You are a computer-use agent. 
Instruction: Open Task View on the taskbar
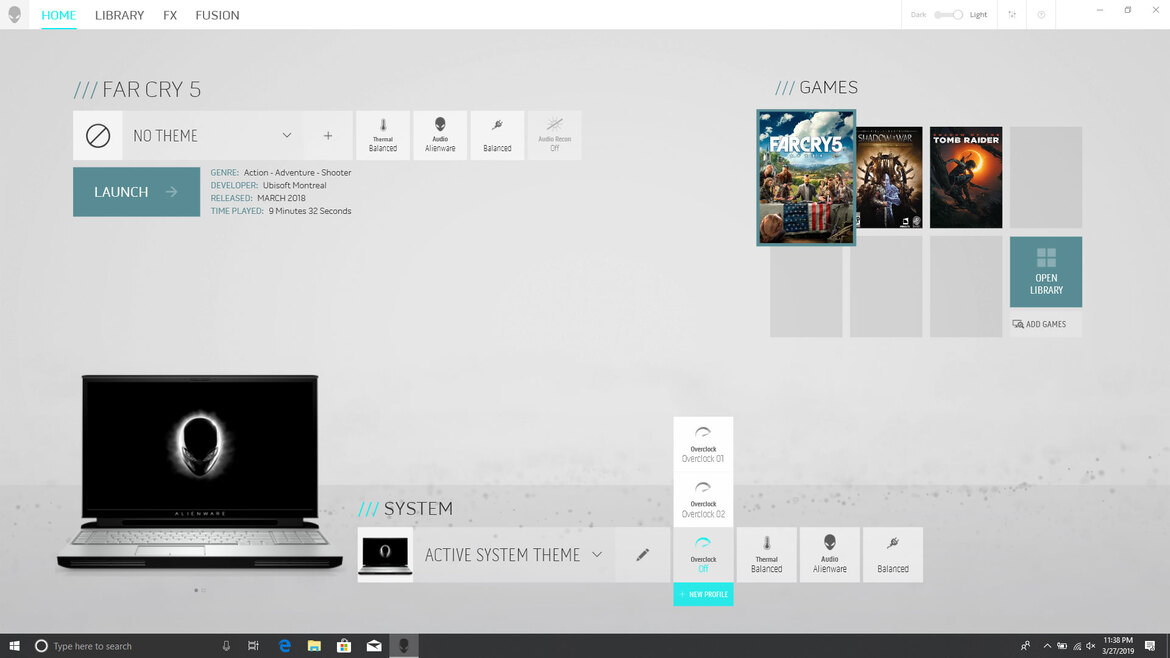[254, 645]
